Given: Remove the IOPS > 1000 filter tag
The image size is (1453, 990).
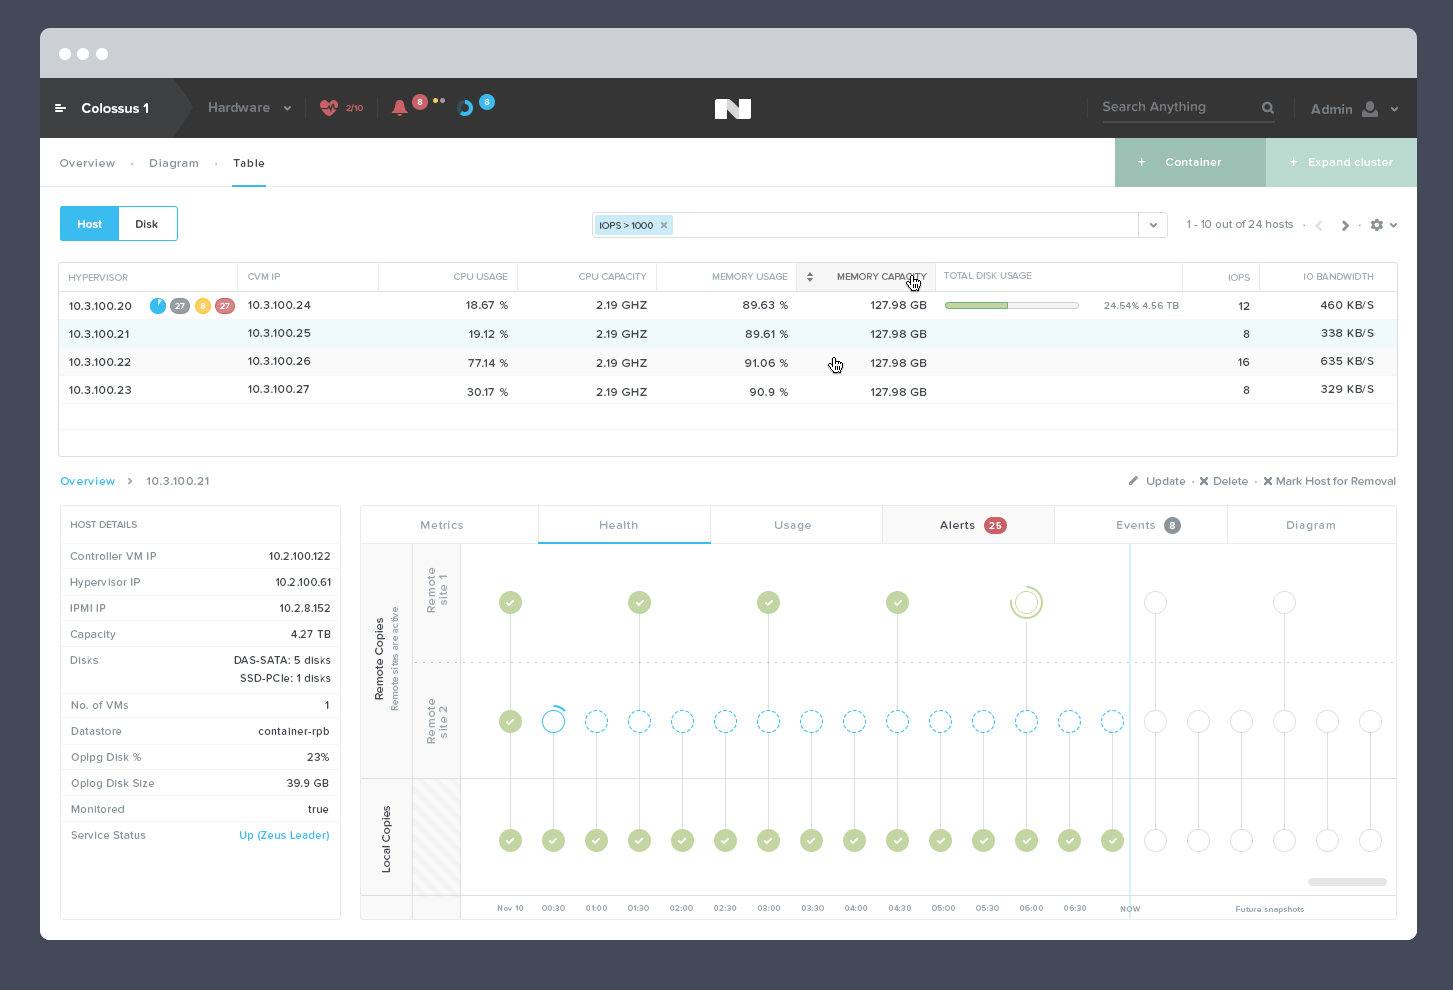Looking at the screenshot, I should (664, 225).
